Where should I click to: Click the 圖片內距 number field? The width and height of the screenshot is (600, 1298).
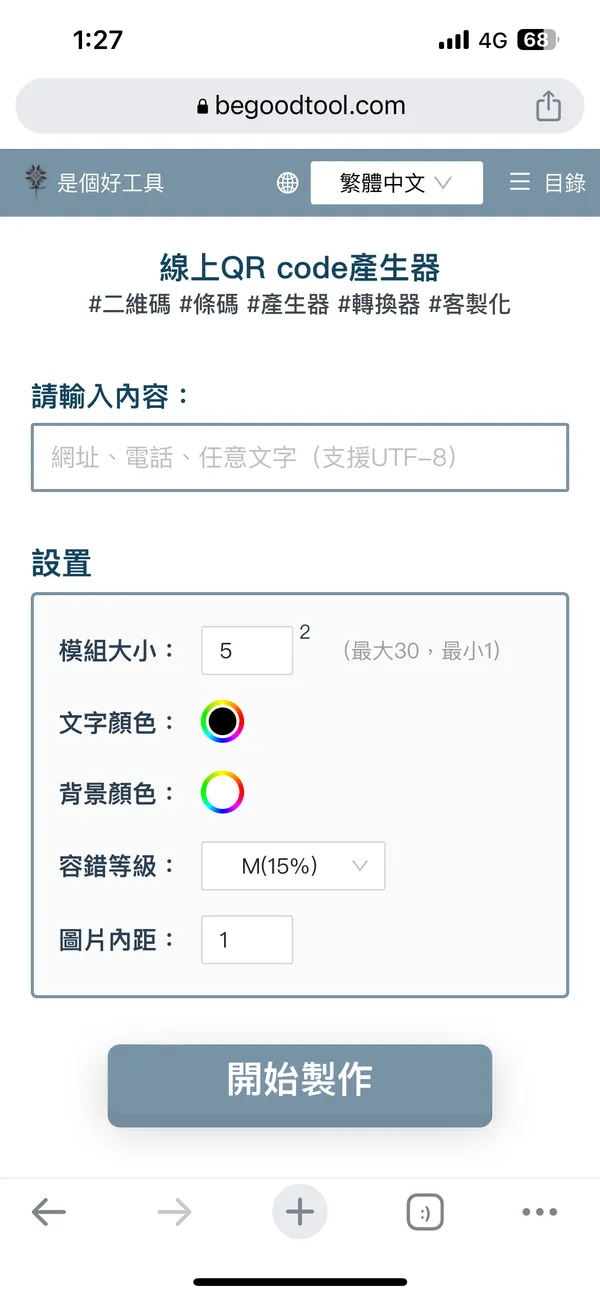click(x=247, y=940)
